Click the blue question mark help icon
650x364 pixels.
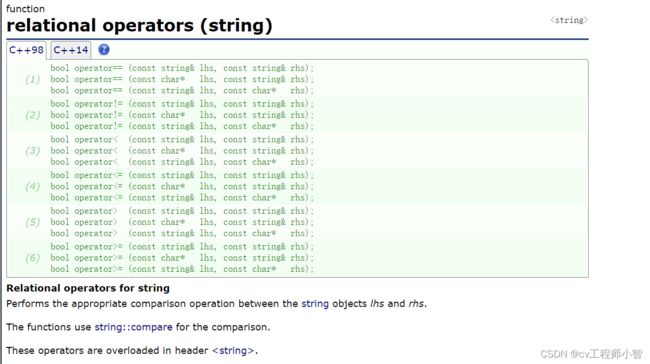104,50
